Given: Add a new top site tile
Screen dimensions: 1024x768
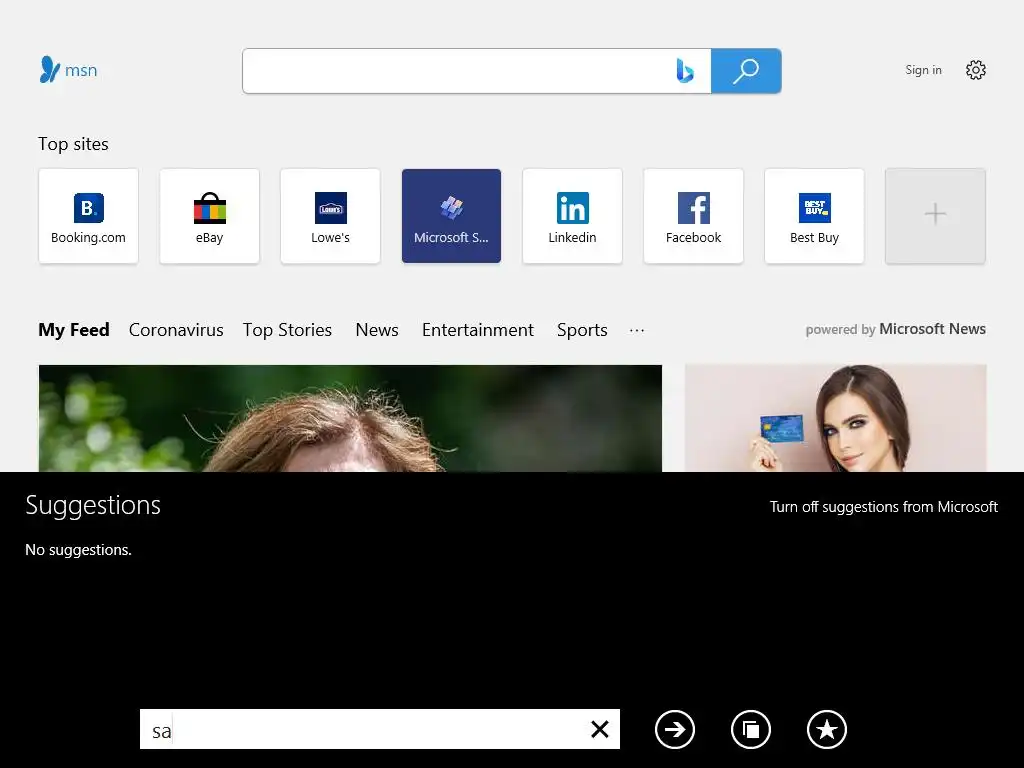Looking at the screenshot, I should pos(935,216).
